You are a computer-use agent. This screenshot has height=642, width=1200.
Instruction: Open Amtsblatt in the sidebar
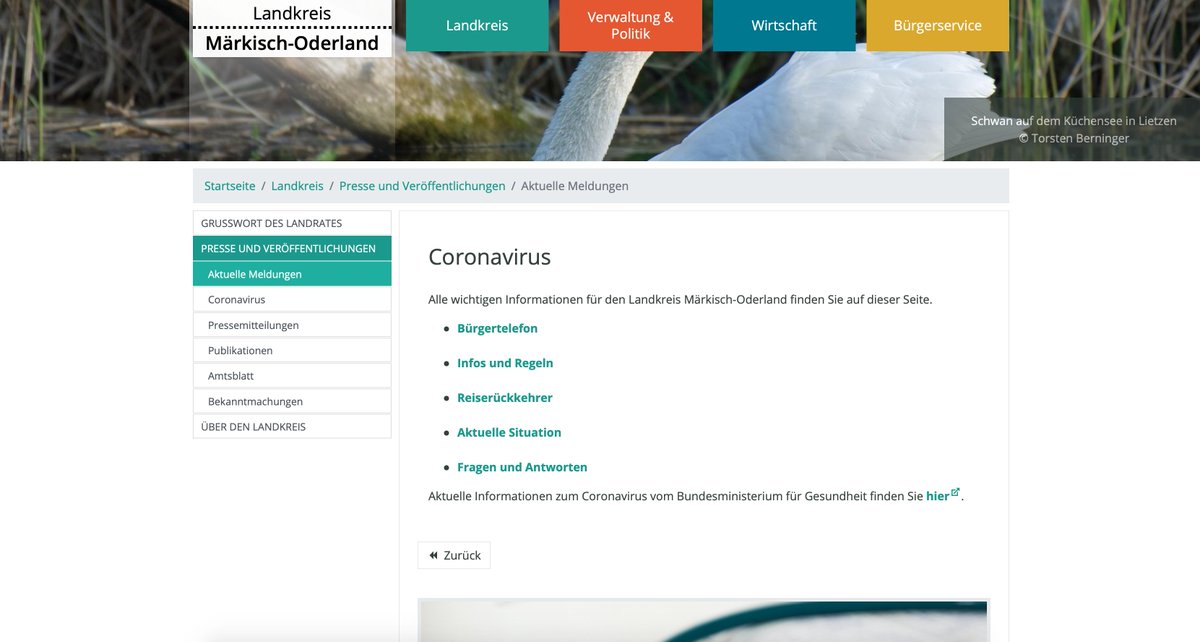(292, 376)
